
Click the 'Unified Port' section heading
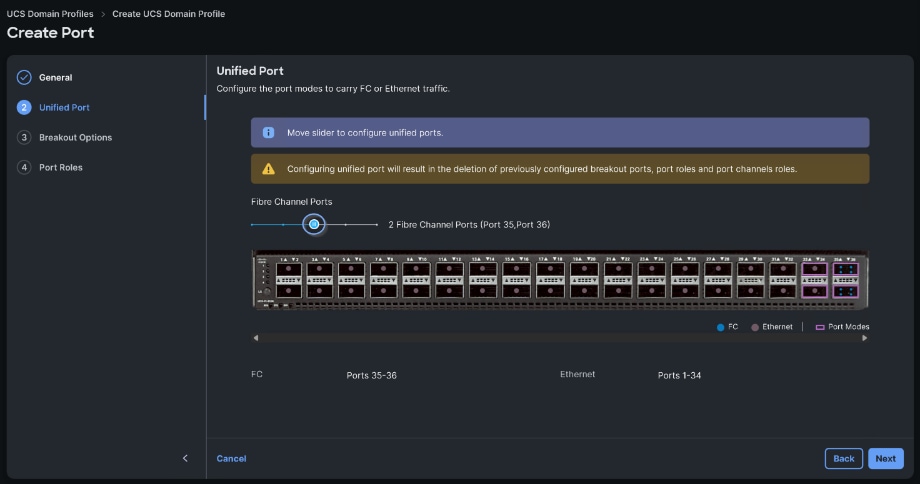[250, 71]
